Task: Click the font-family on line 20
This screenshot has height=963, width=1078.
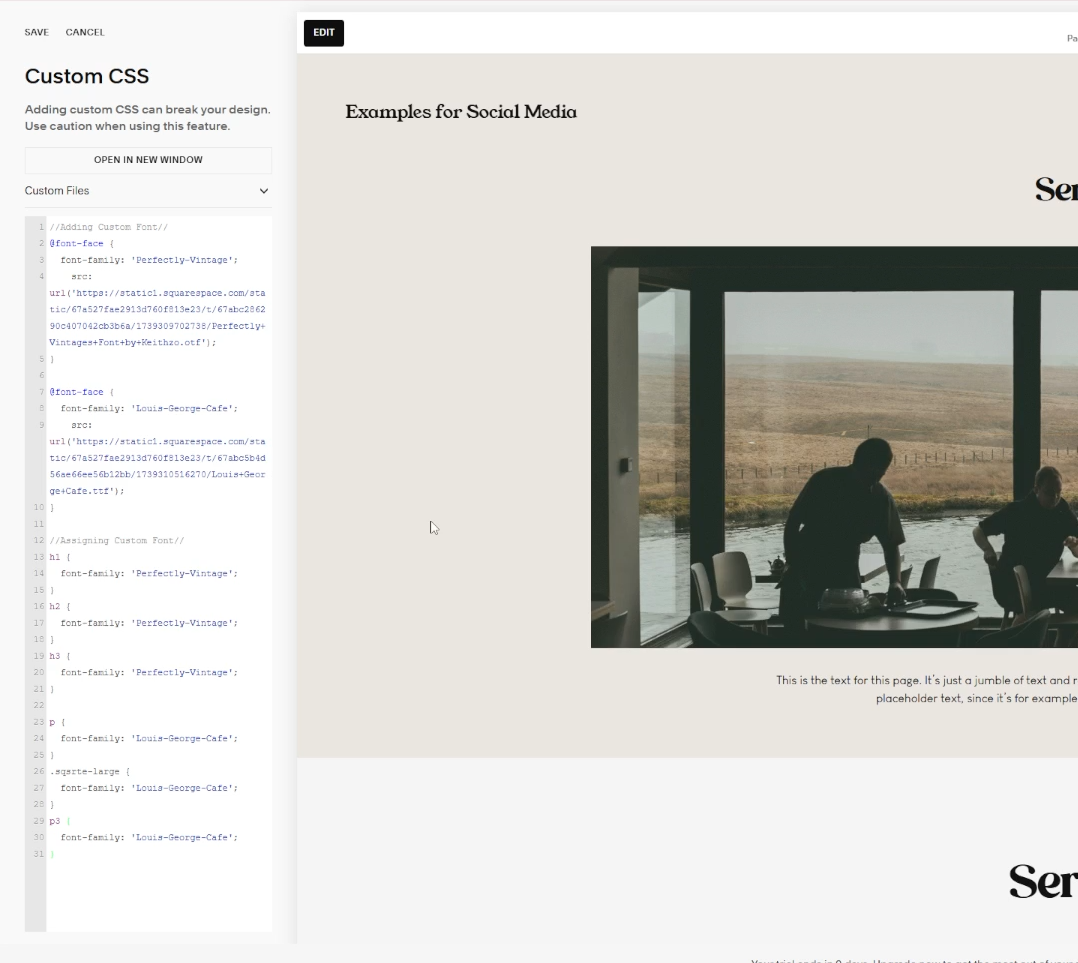Action: pos(149,672)
